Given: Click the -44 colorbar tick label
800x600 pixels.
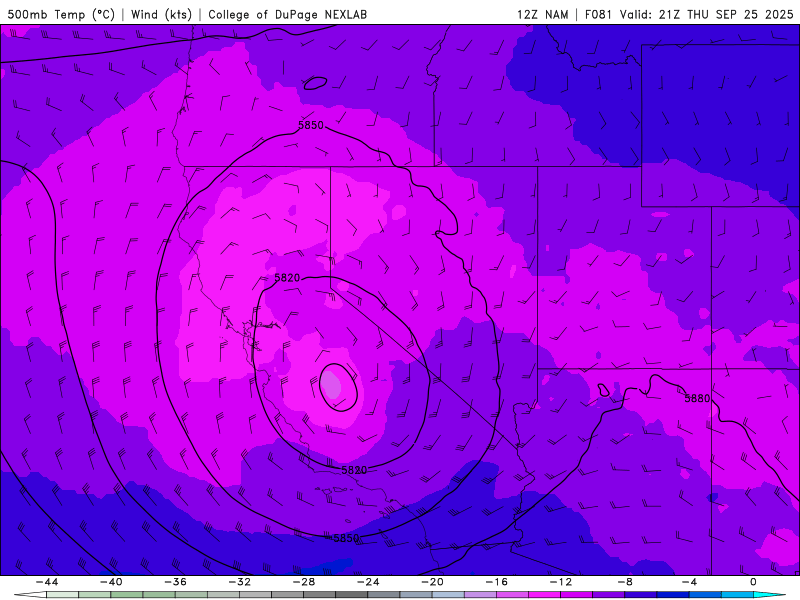Looking at the screenshot, I should tap(46, 582).
